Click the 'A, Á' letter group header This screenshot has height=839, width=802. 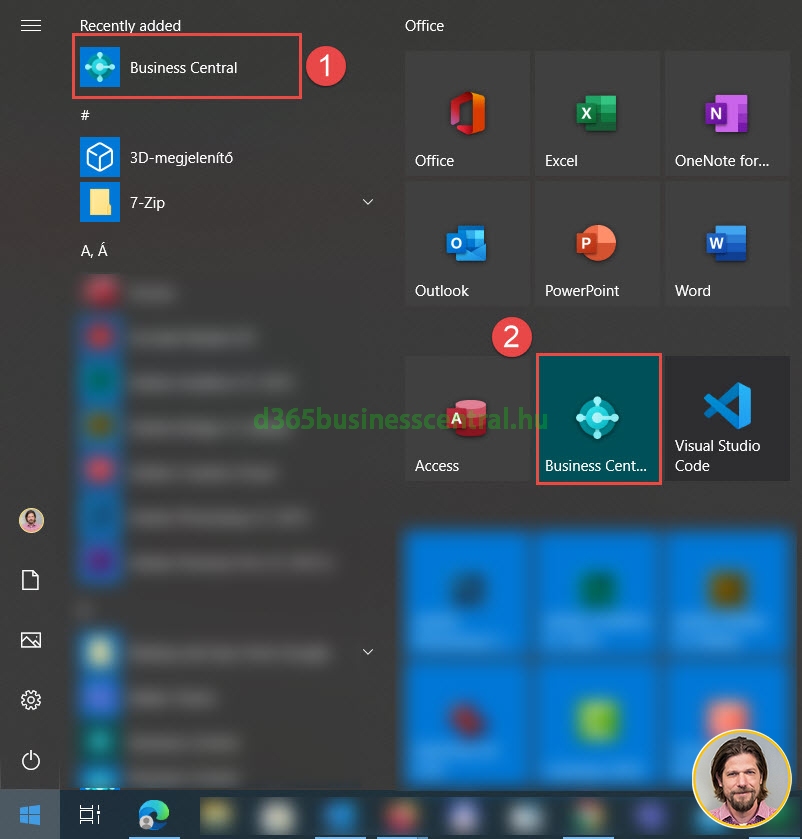[94, 251]
